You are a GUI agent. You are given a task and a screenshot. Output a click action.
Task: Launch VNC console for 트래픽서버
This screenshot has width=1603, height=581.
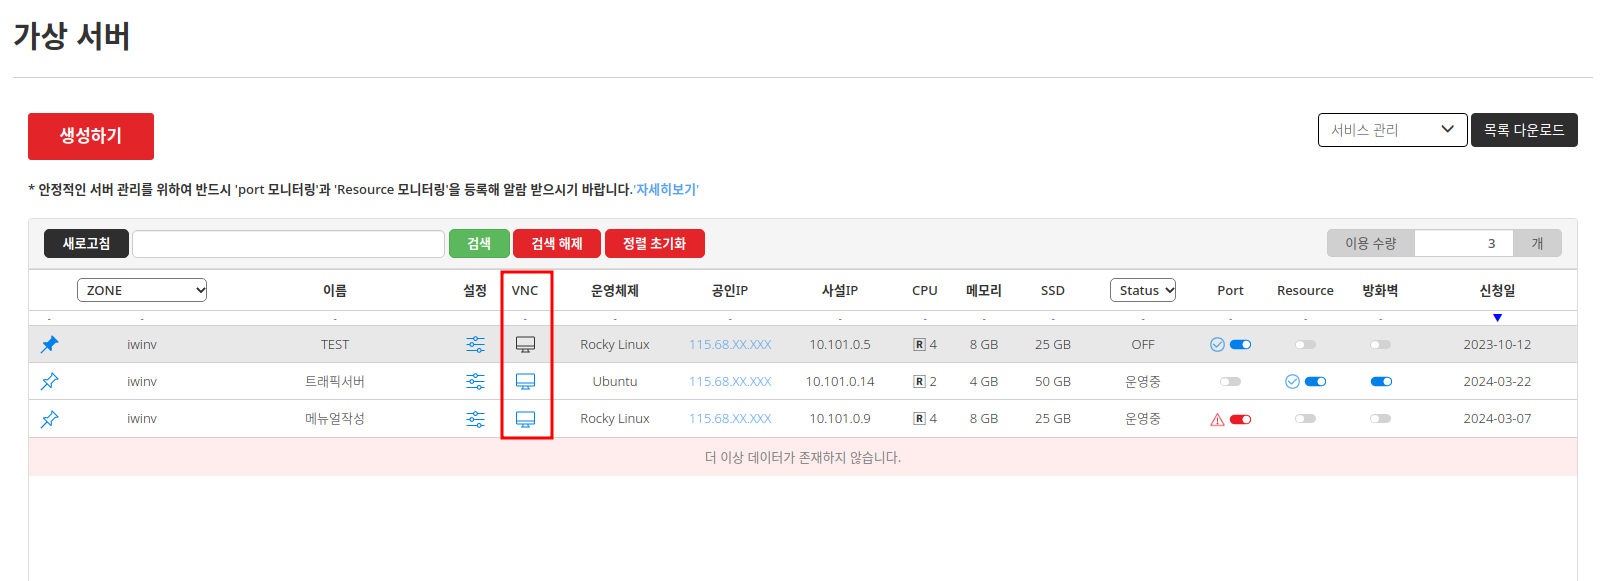[x=525, y=381]
